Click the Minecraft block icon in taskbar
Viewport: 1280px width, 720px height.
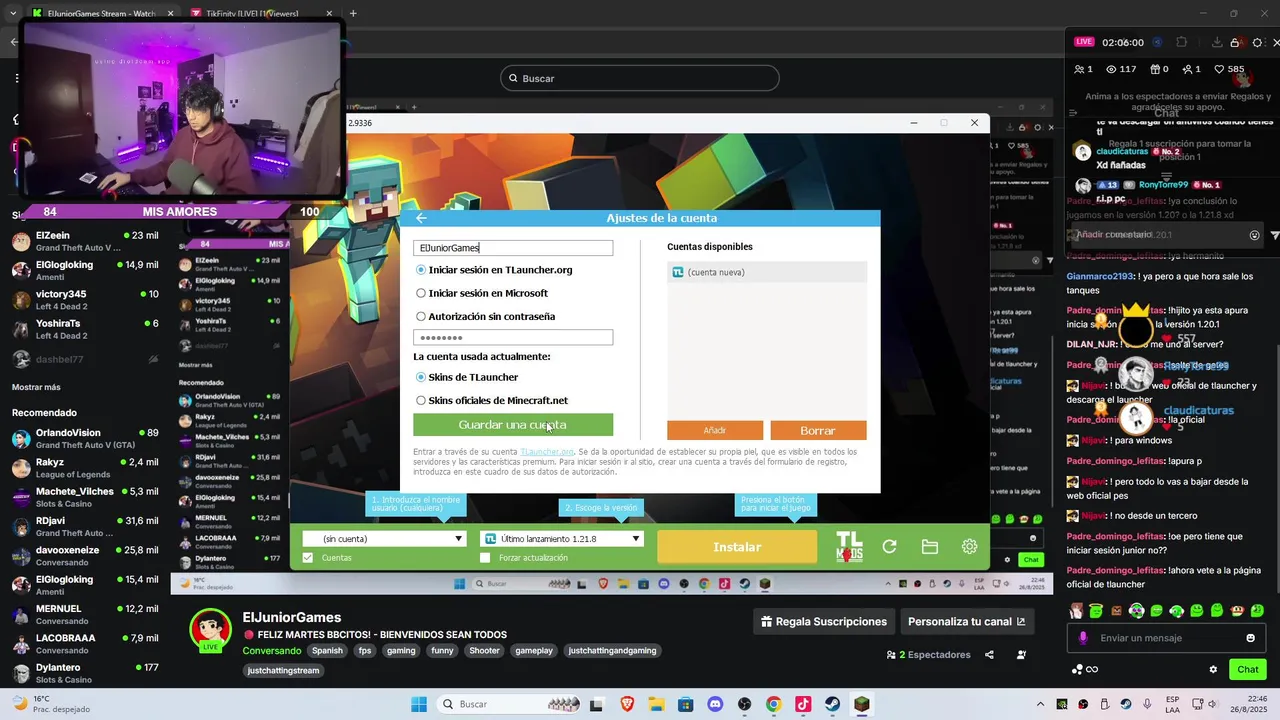(x=861, y=704)
